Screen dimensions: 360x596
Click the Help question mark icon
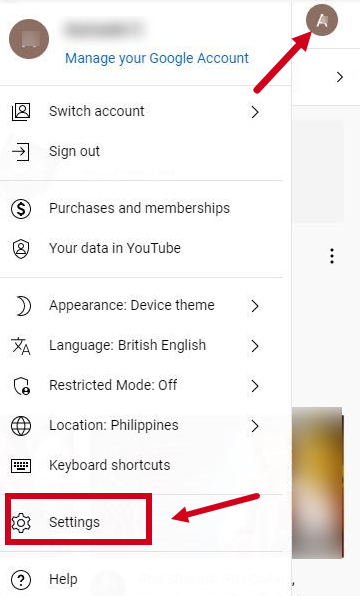[x=21, y=580]
